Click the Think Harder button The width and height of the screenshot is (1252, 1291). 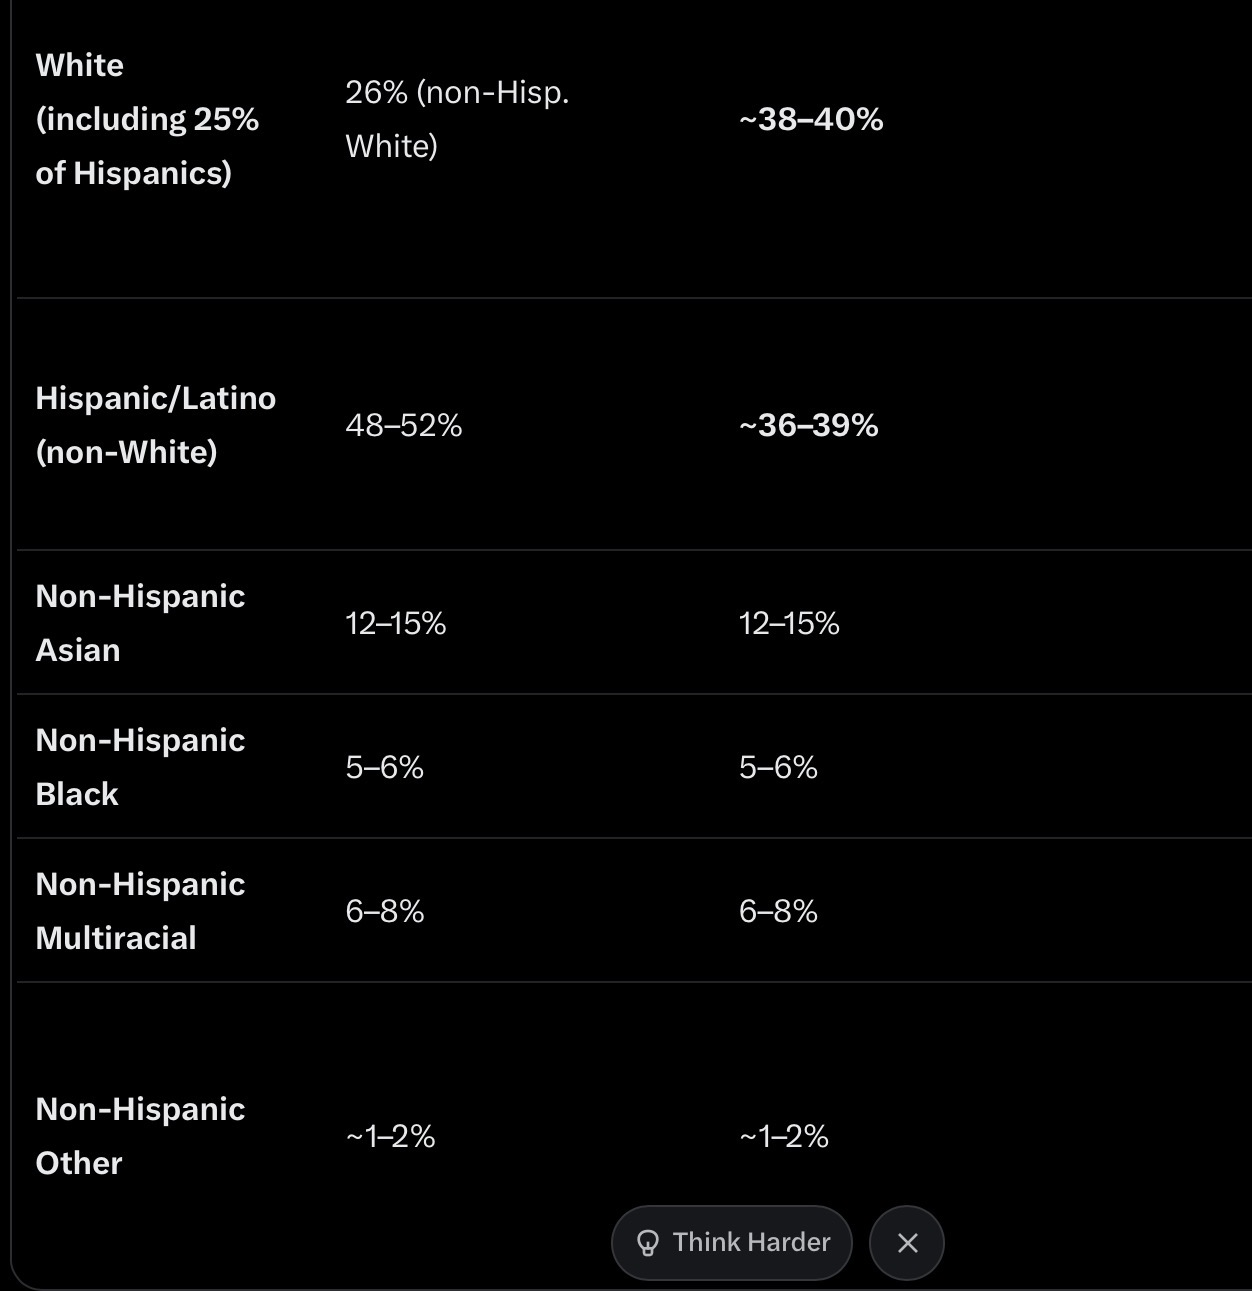click(731, 1243)
